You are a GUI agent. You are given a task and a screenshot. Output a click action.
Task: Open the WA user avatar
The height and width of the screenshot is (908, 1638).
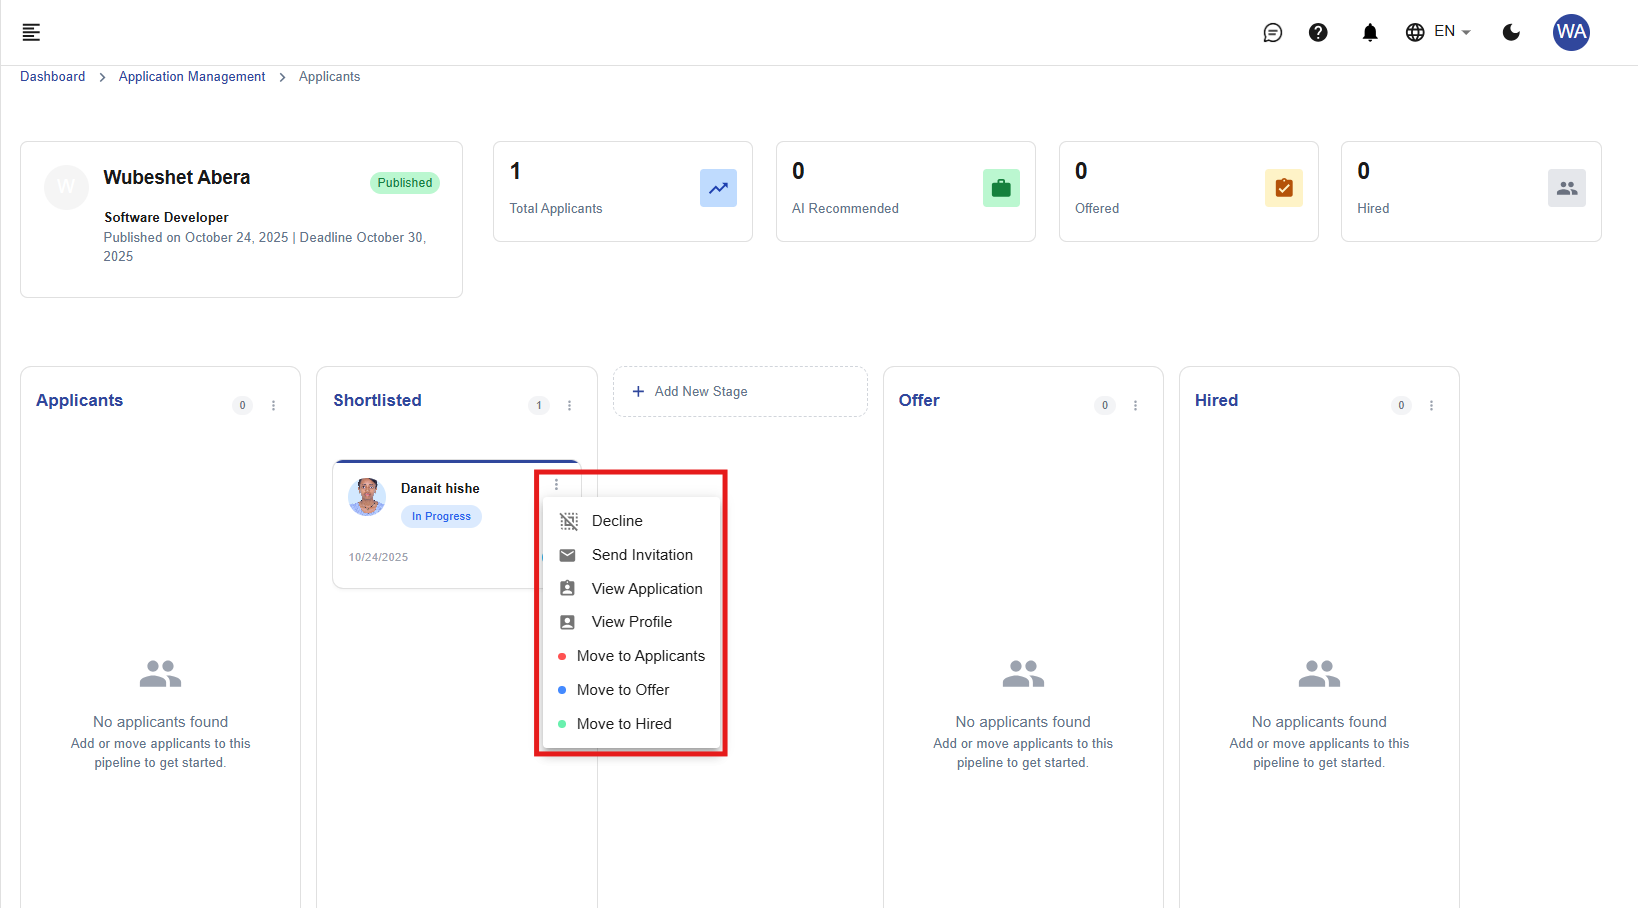pyautogui.click(x=1570, y=32)
